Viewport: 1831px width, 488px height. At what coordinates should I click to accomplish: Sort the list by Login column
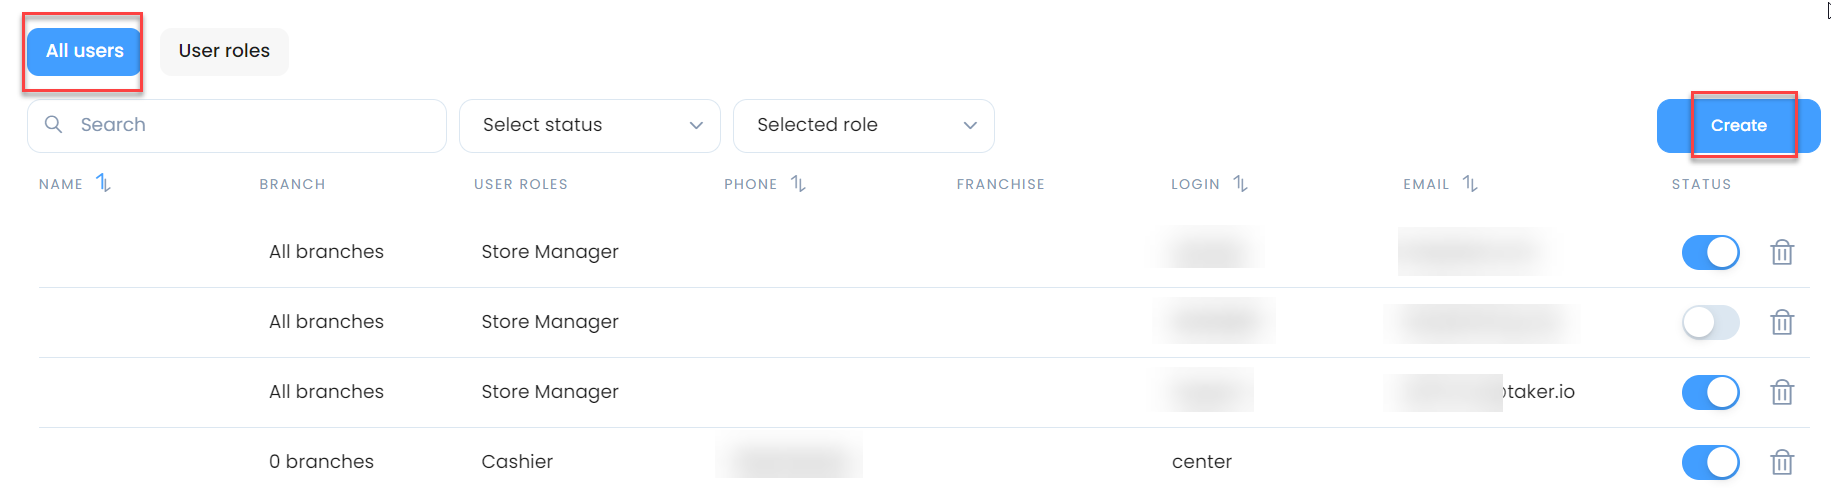(x=1240, y=183)
